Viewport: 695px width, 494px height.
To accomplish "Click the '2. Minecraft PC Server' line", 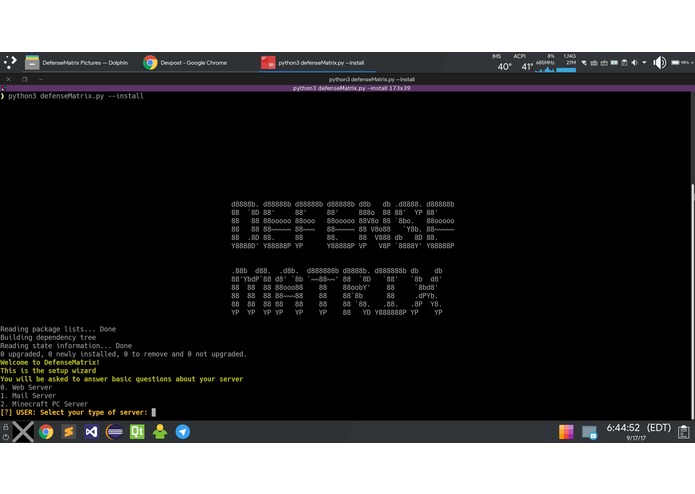I will coord(44,404).
